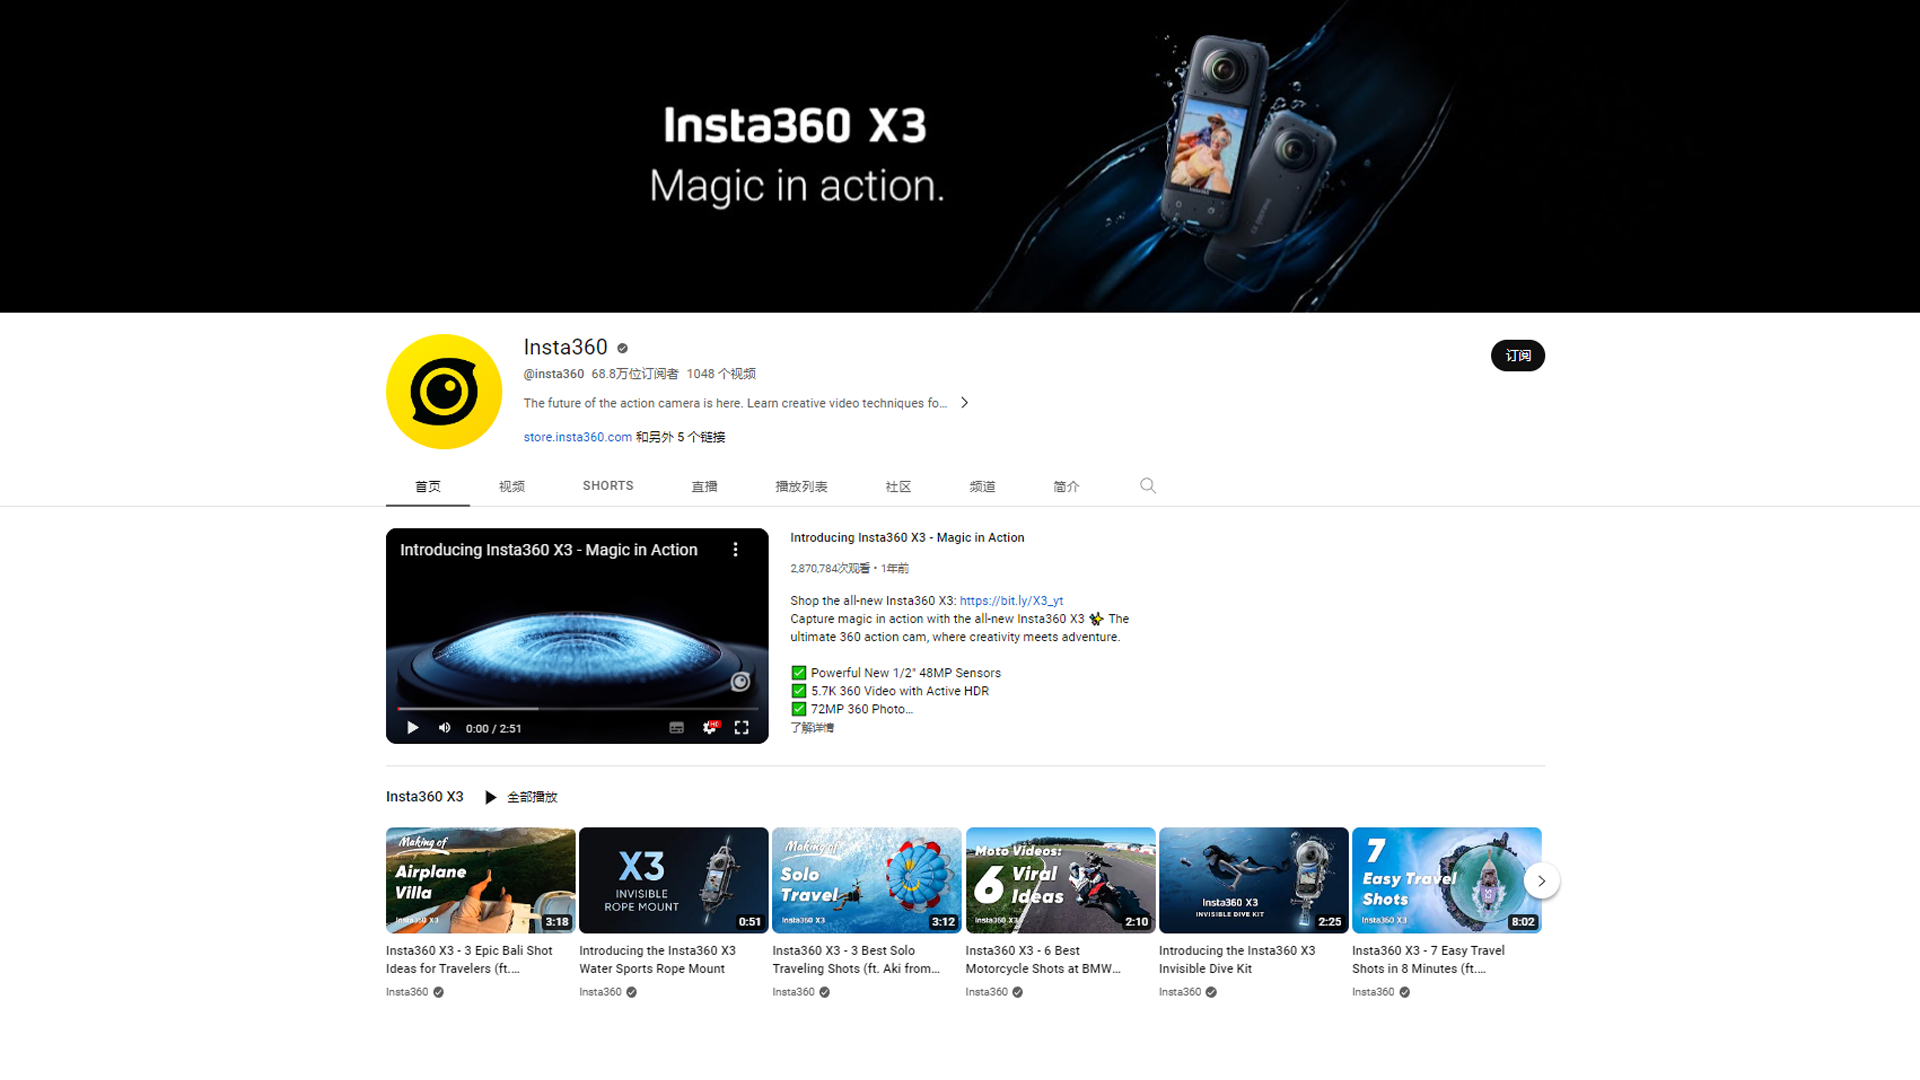Follow the https://bit.ly/X3_yt shop link
Screen dimensions: 1920x1080
click(1010, 600)
